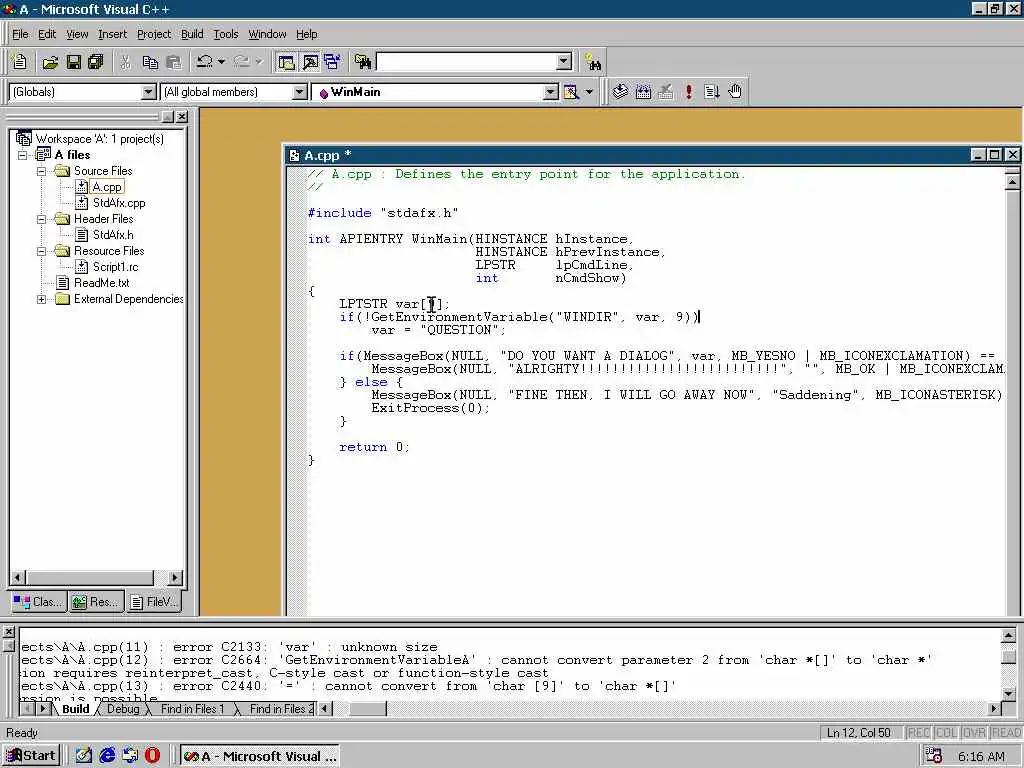1024x768 pixels.
Task: Click the Save icon
Action: [x=74, y=62]
